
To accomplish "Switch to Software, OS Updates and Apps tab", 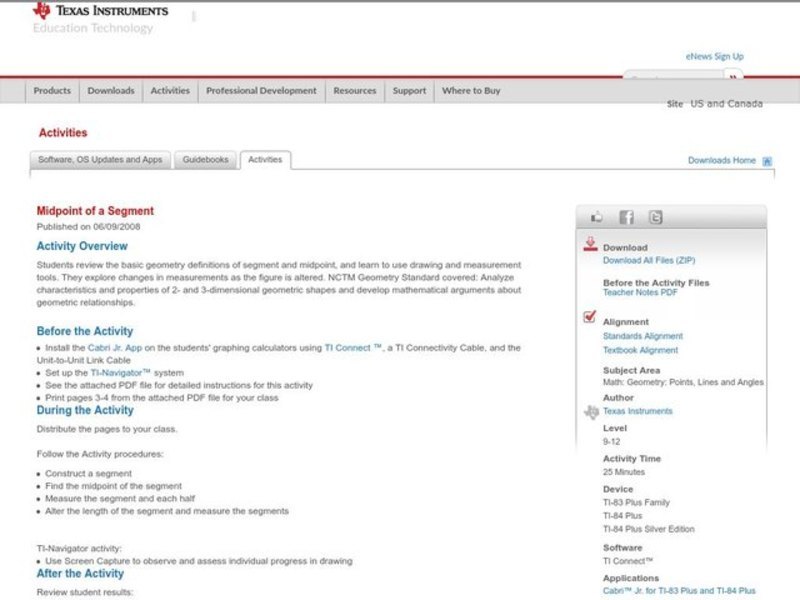I will coord(100,160).
